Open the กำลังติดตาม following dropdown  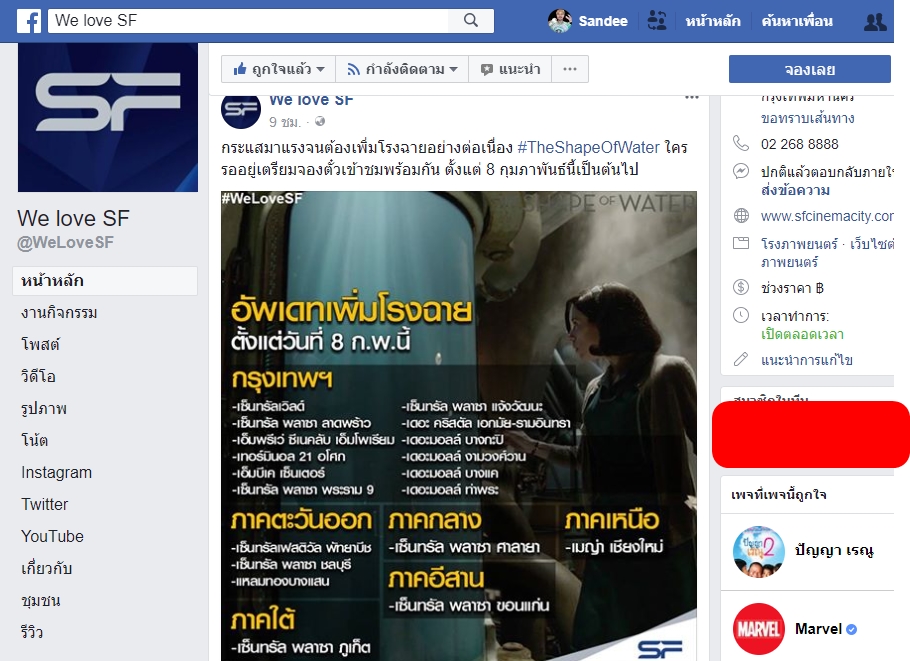[402, 69]
